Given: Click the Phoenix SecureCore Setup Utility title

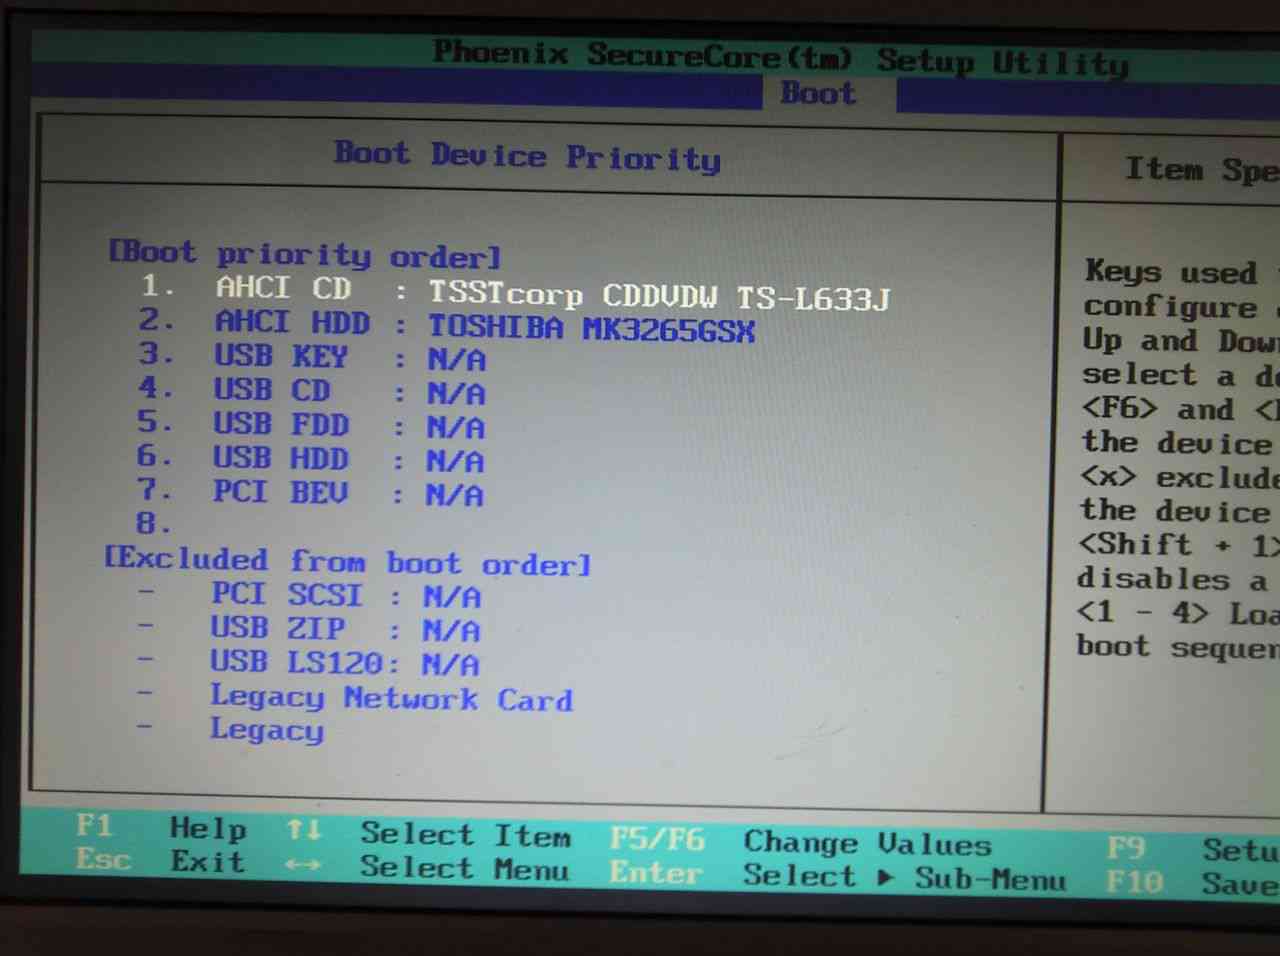Looking at the screenshot, I should [781, 58].
